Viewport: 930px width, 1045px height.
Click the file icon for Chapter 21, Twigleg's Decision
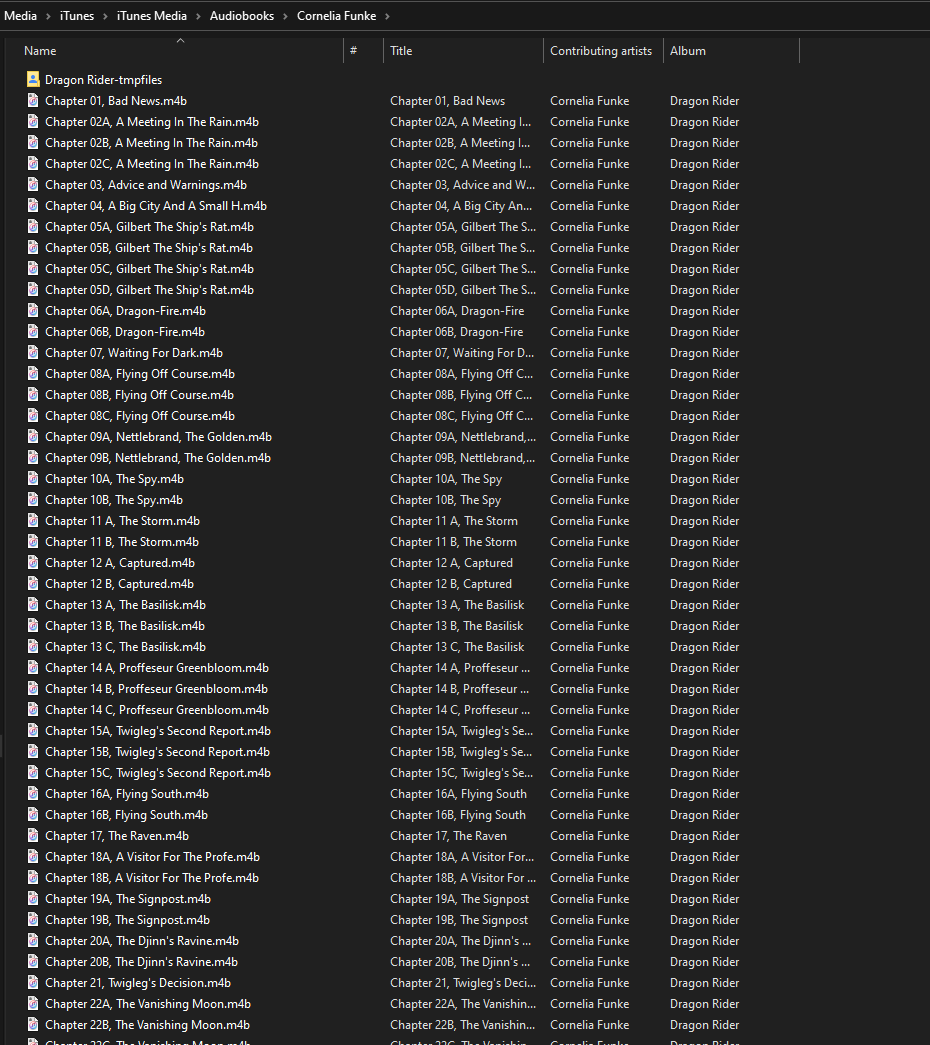click(x=33, y=982)
